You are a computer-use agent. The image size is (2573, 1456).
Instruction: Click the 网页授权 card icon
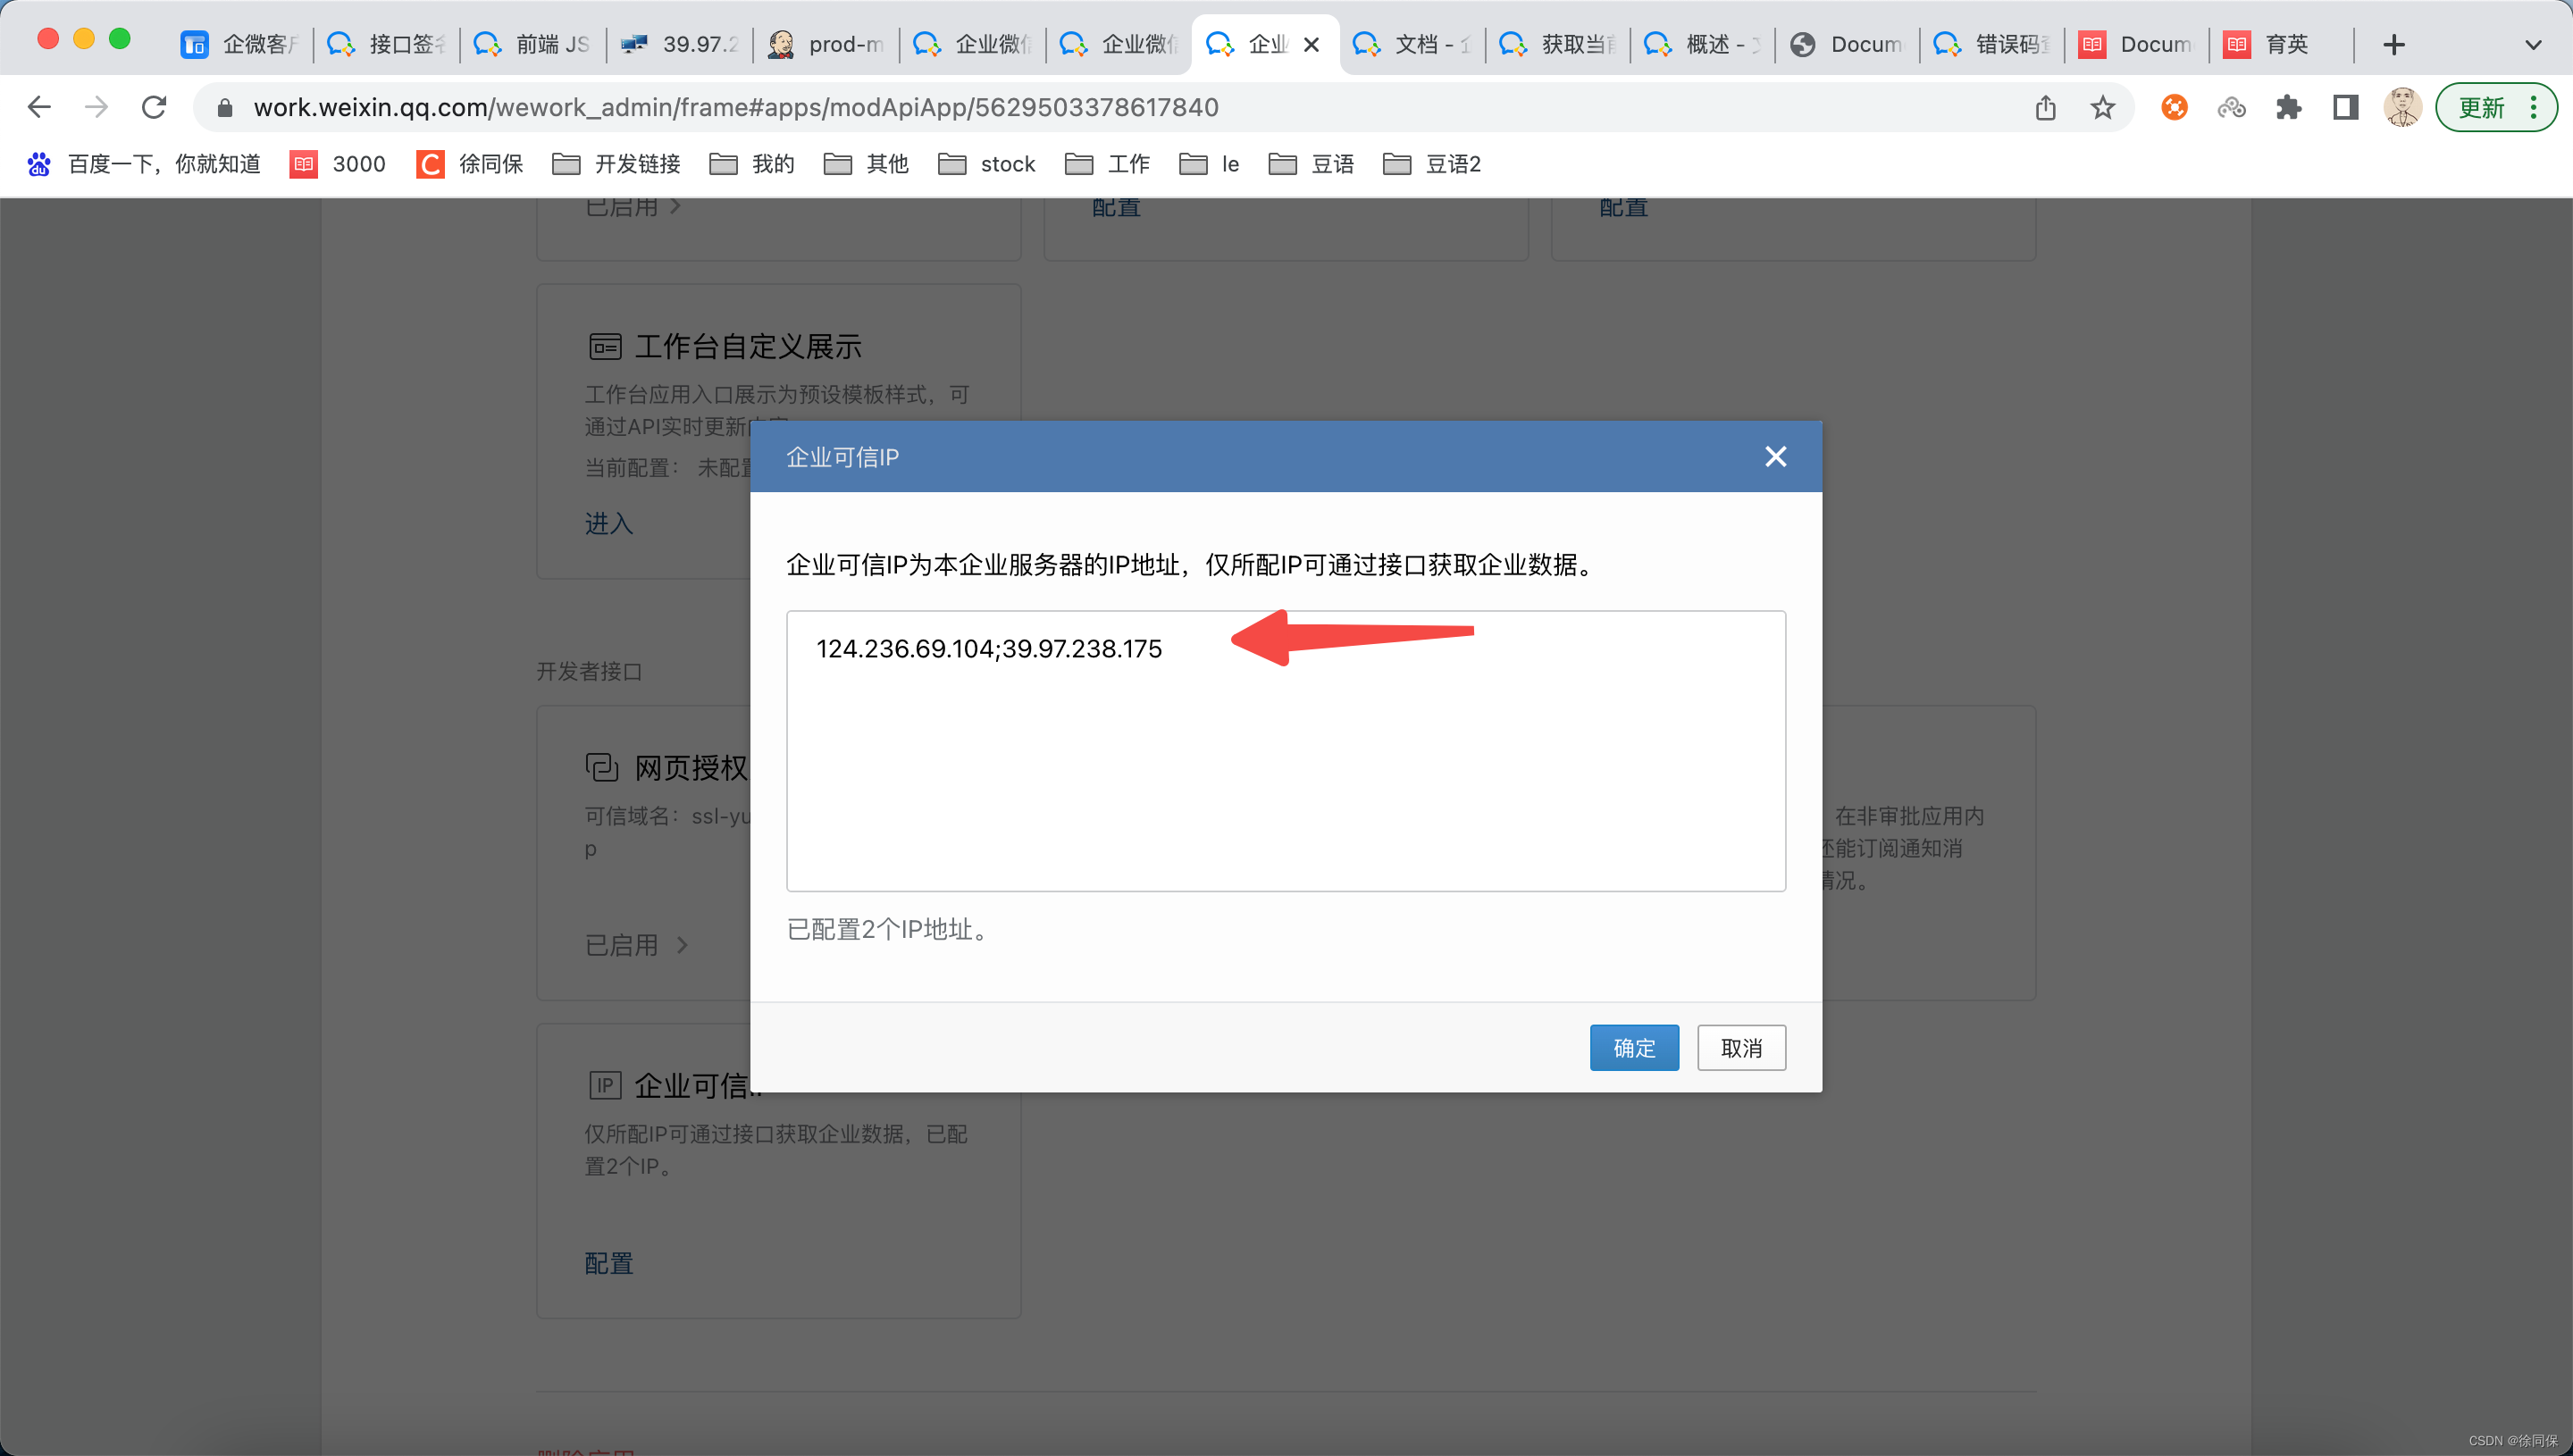point(602,767)
